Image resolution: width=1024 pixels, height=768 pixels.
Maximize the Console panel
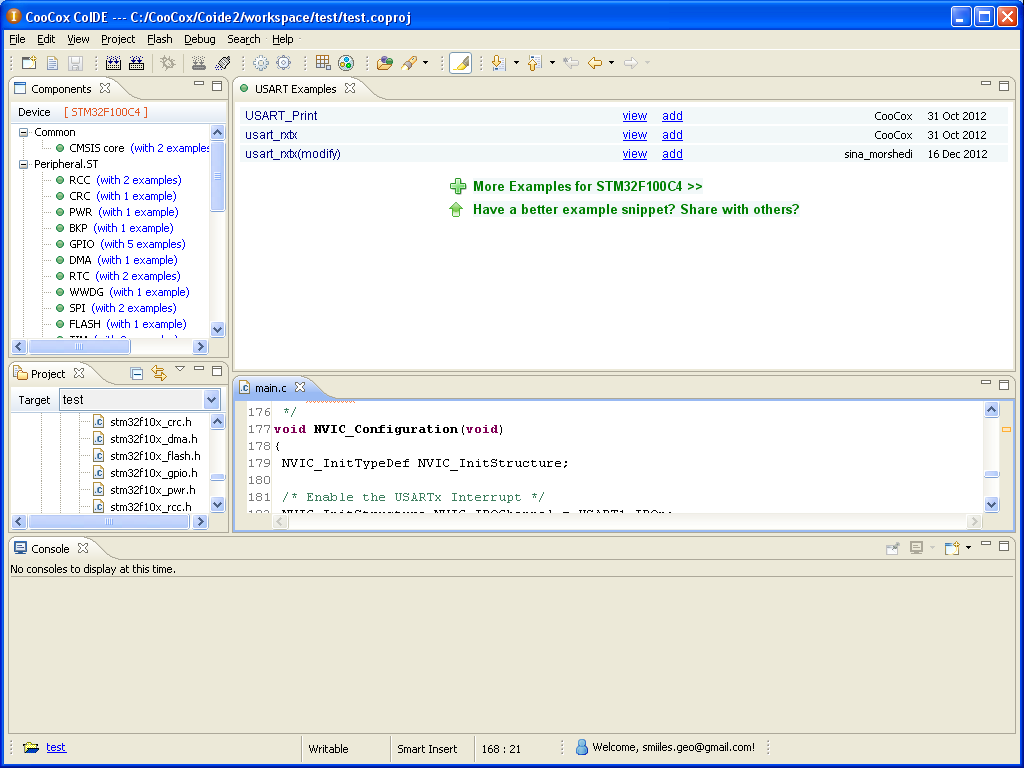coord(1004,546)
